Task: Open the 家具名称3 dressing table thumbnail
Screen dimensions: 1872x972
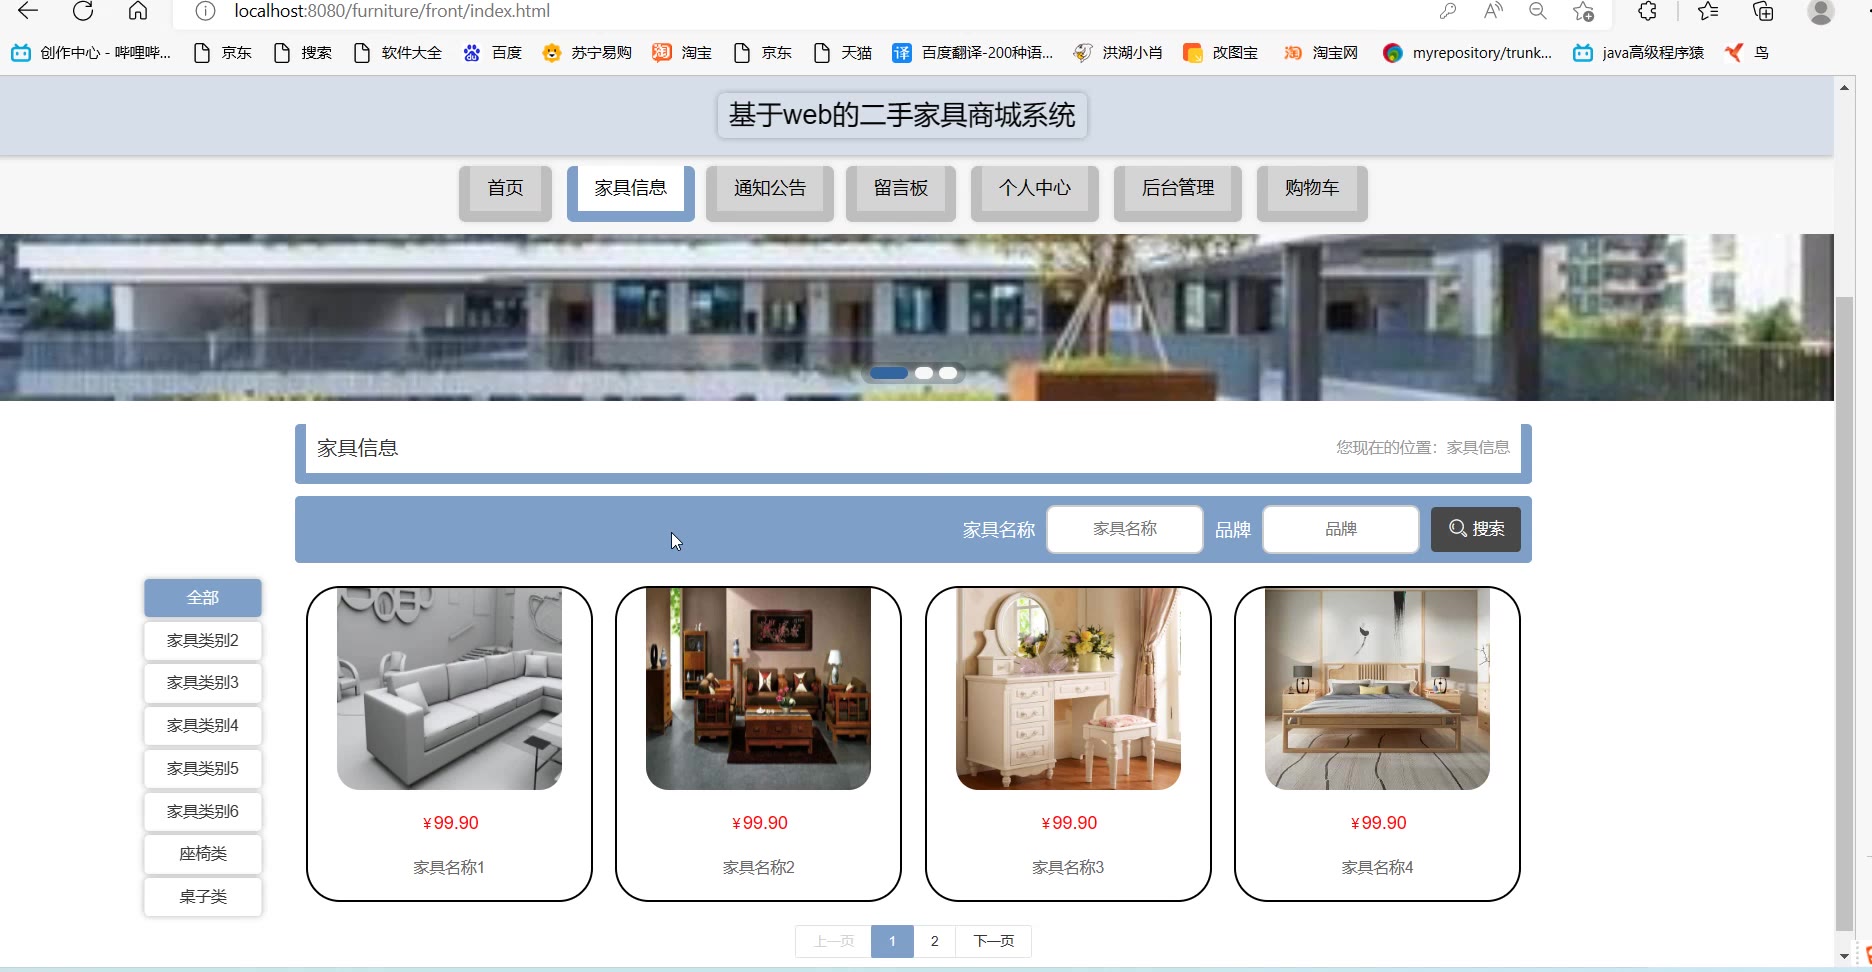Action: pos(1068,689)
